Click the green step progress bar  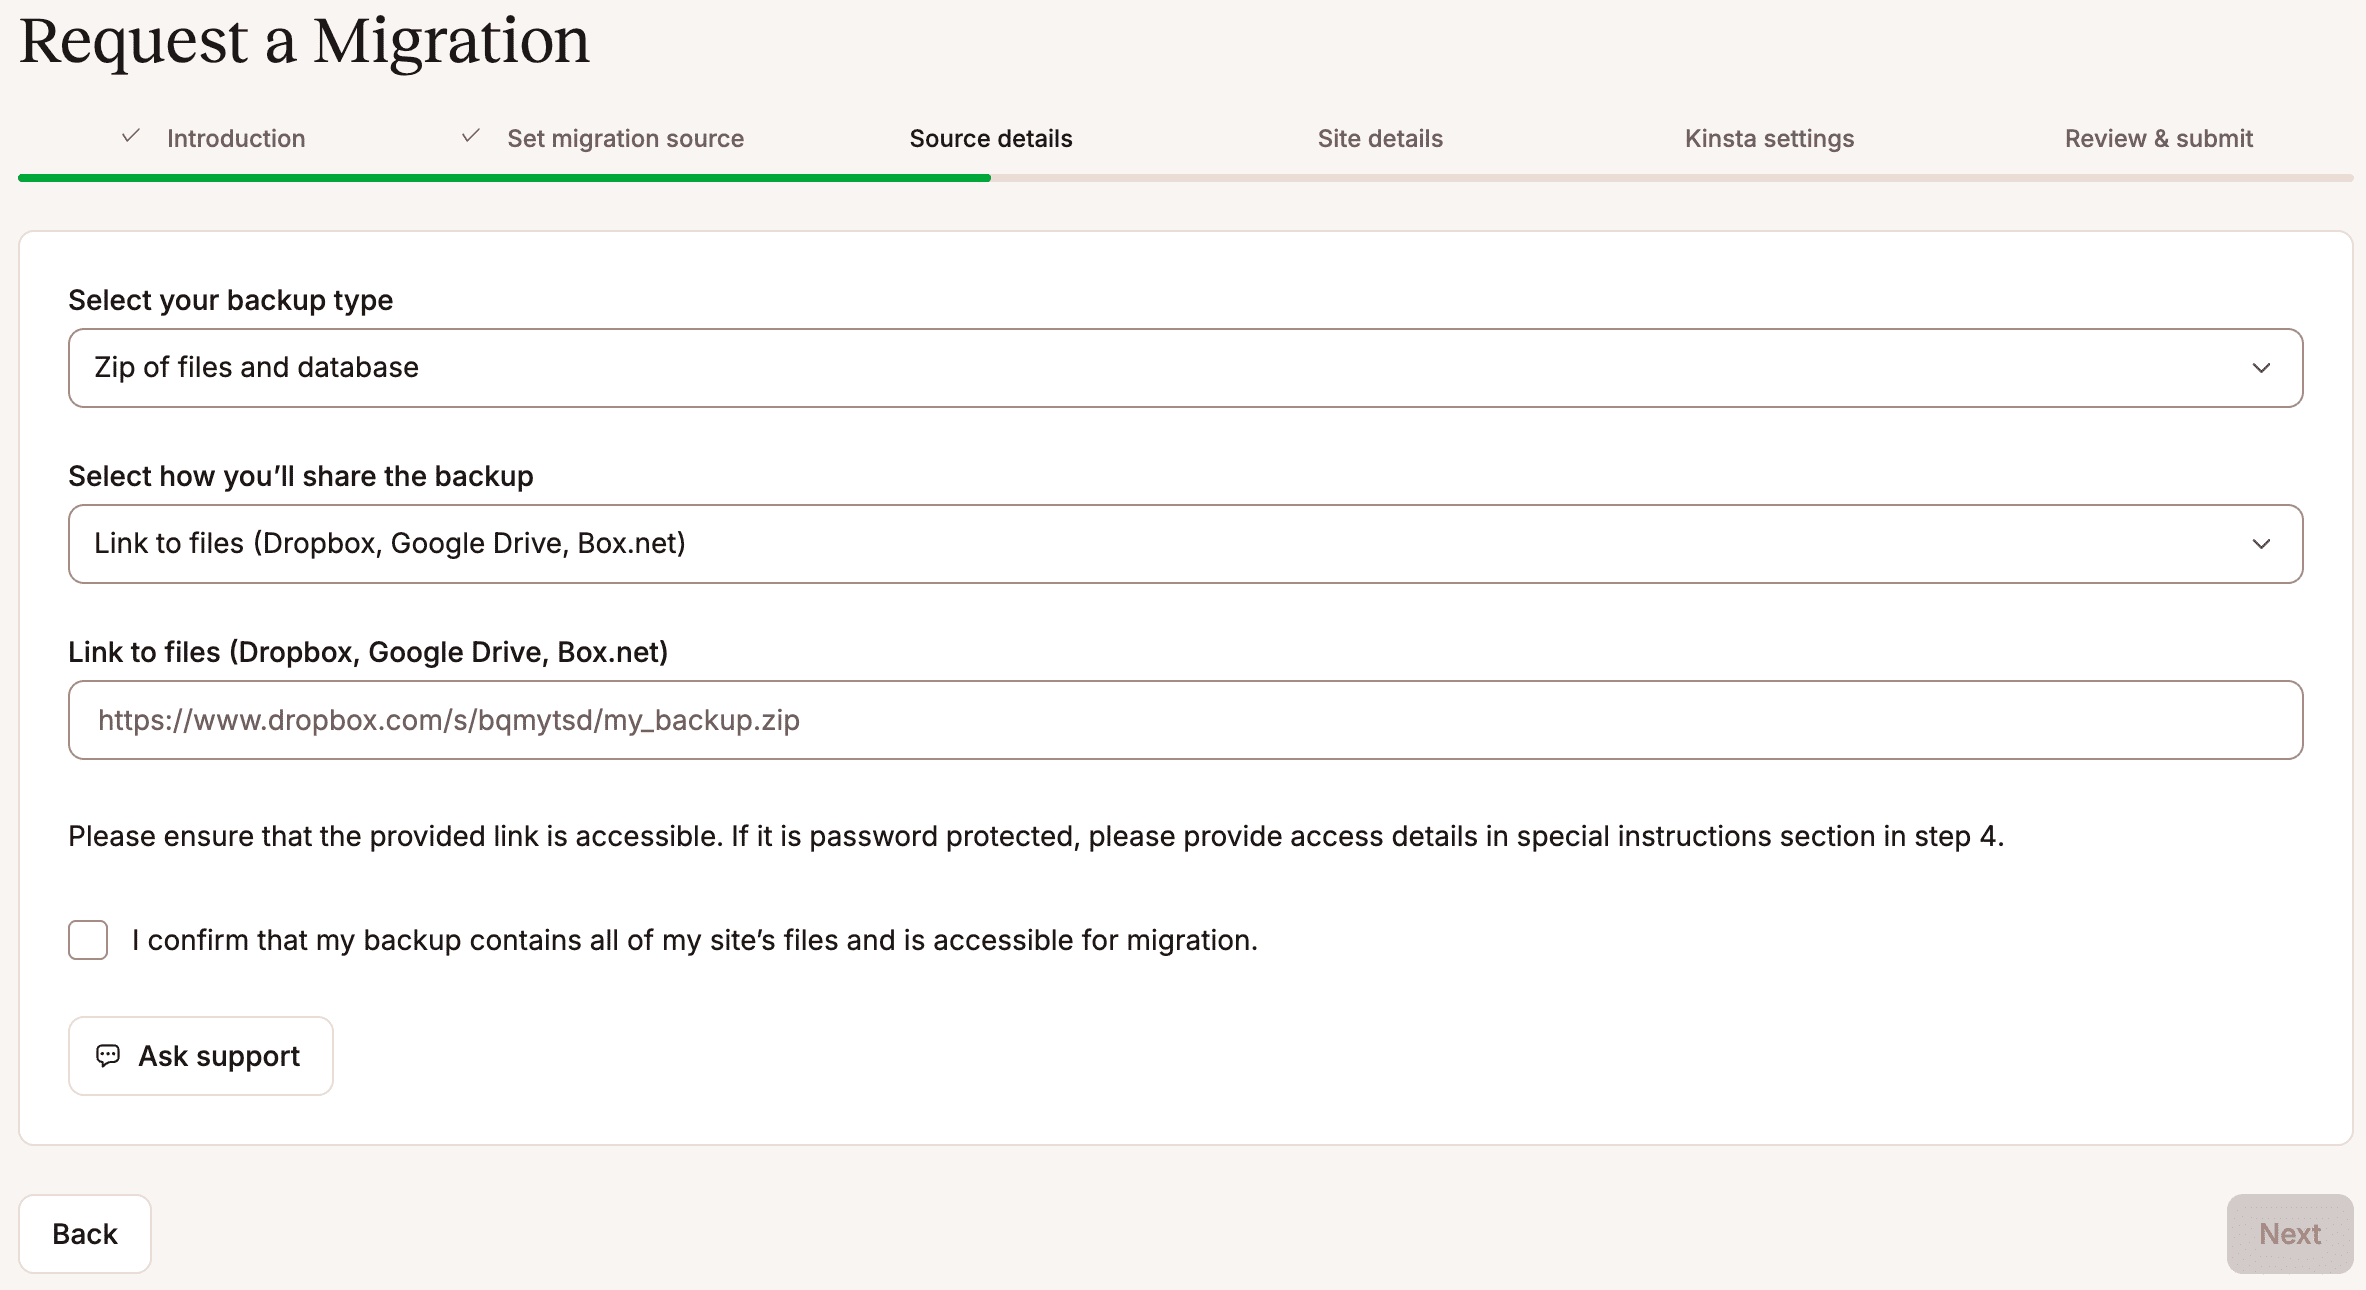[x=504, y=178]
